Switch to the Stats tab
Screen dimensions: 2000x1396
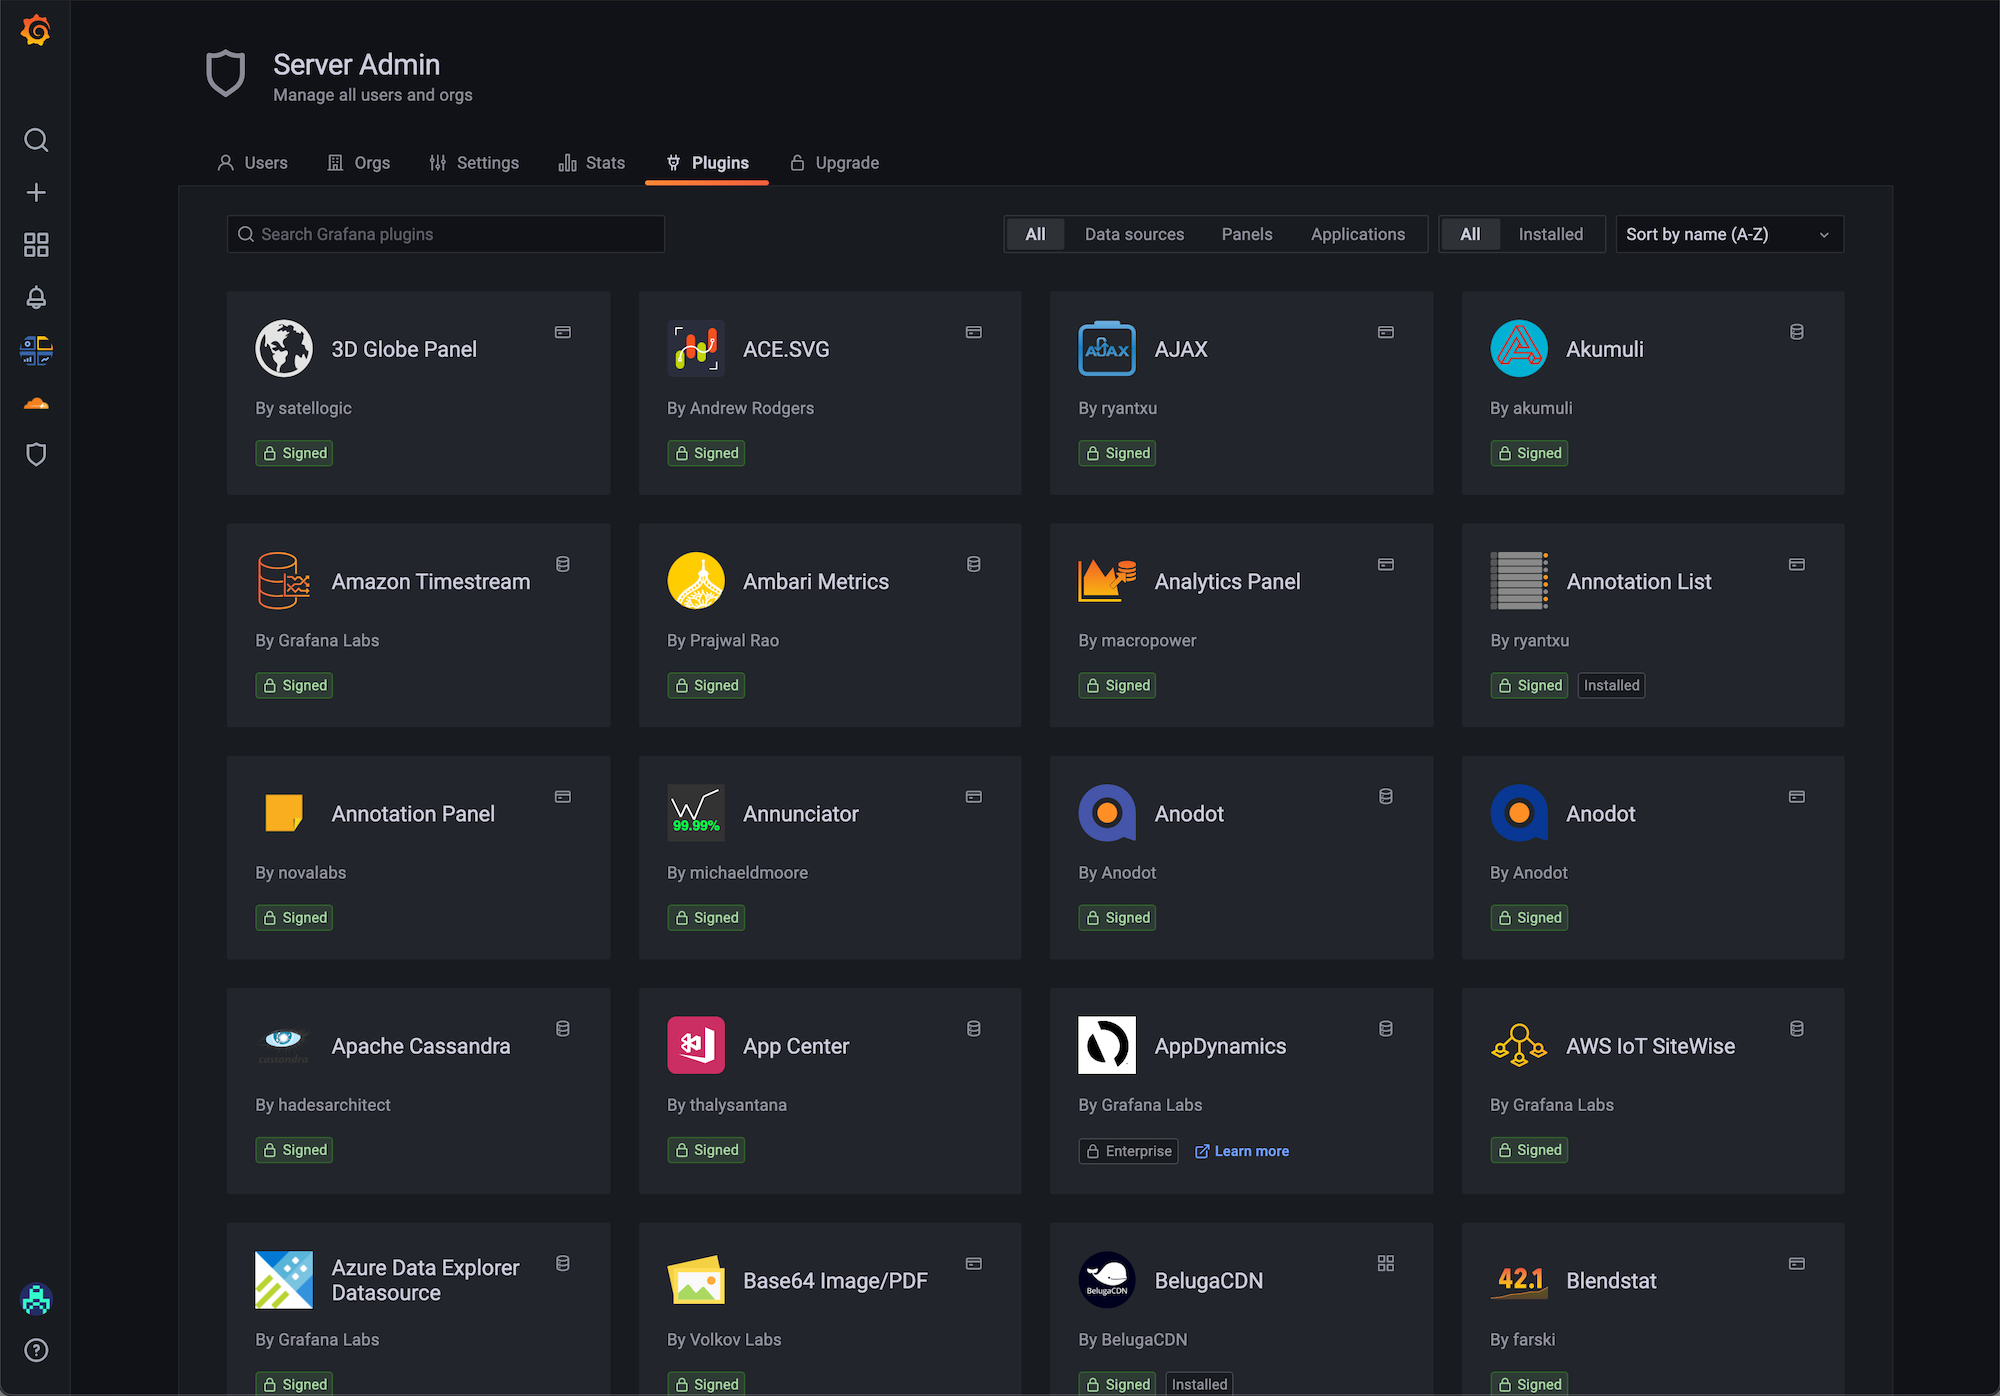[x=605, y=163]
